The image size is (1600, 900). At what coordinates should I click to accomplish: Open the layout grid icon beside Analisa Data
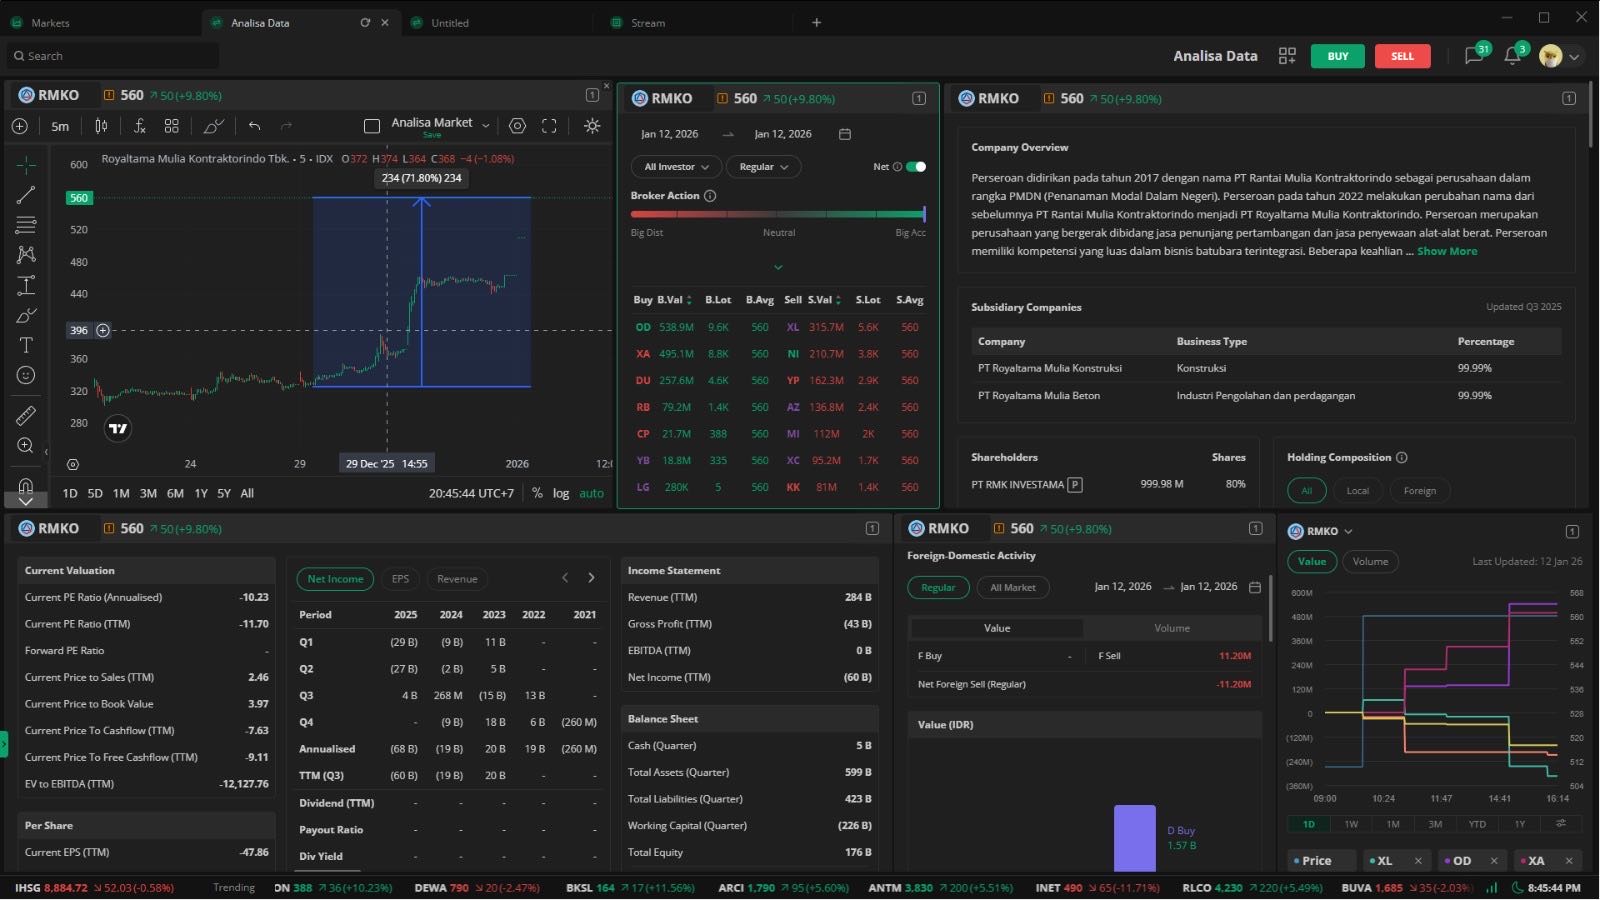pos(1287,56)
